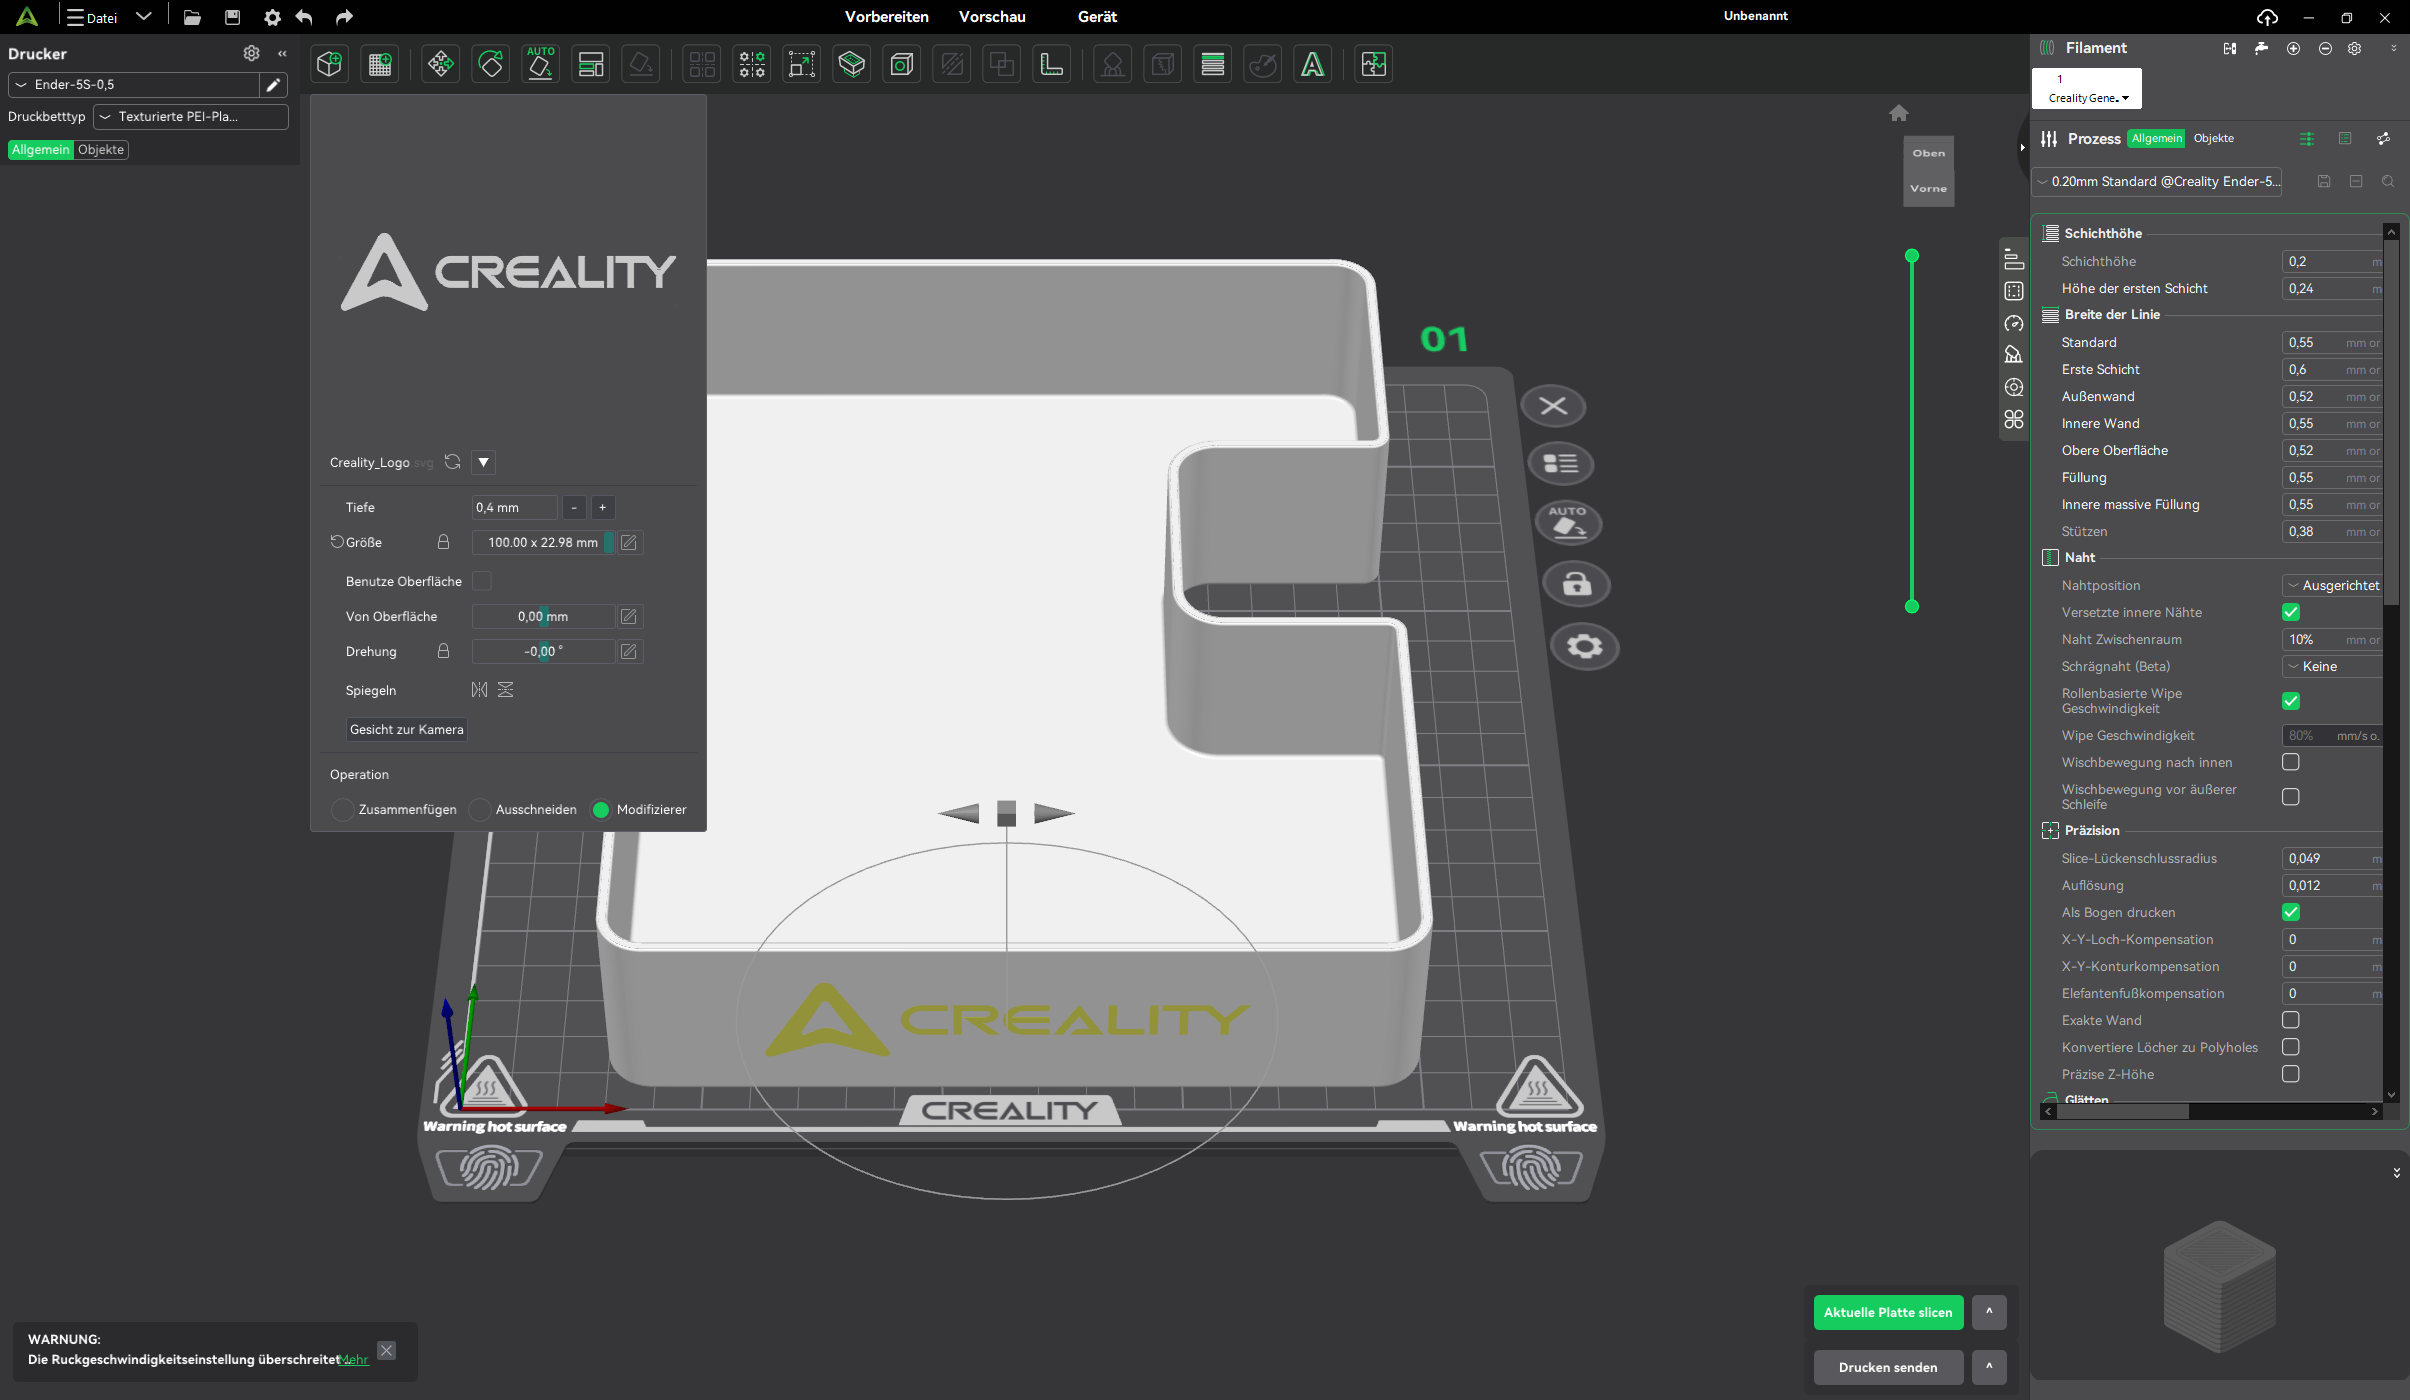Screen dimensions: 2410x1400
Task: Click the flush volumes faucet icon
Action: pyautogui.click(x=2261, y=48)
